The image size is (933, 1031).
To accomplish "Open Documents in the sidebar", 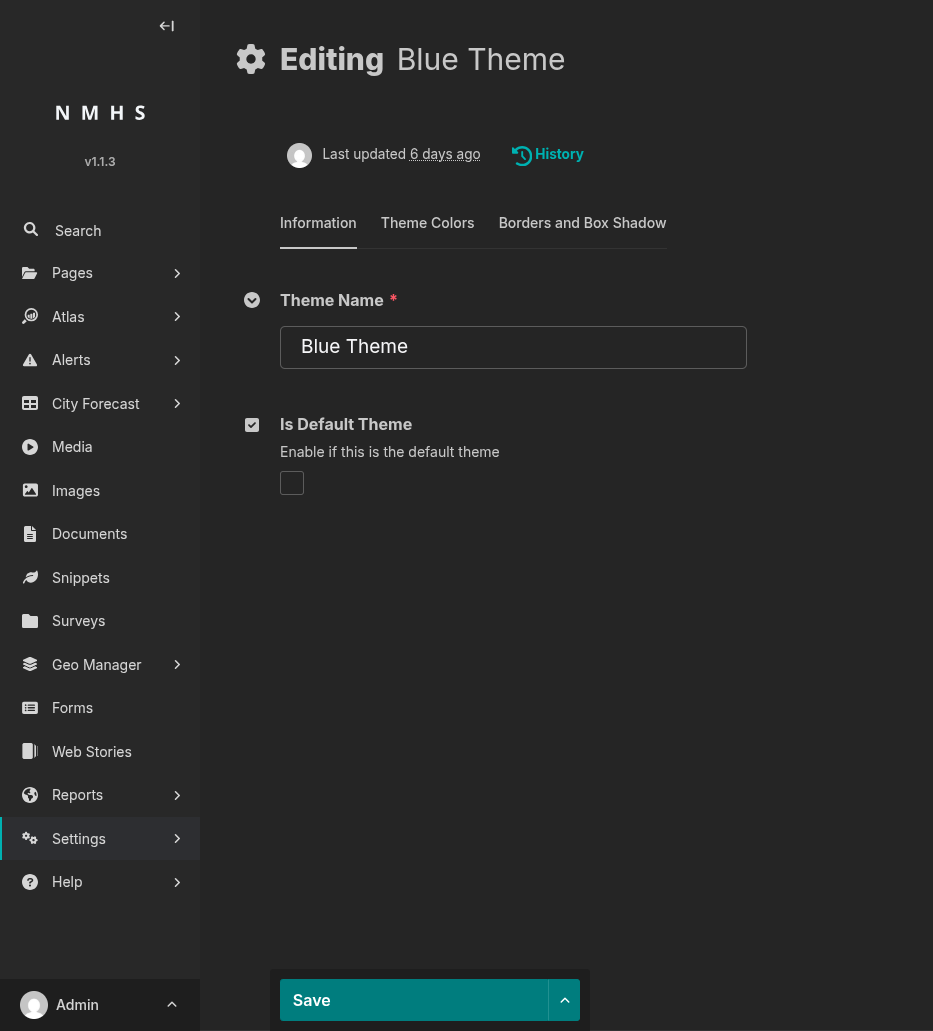I will (100, 534).
